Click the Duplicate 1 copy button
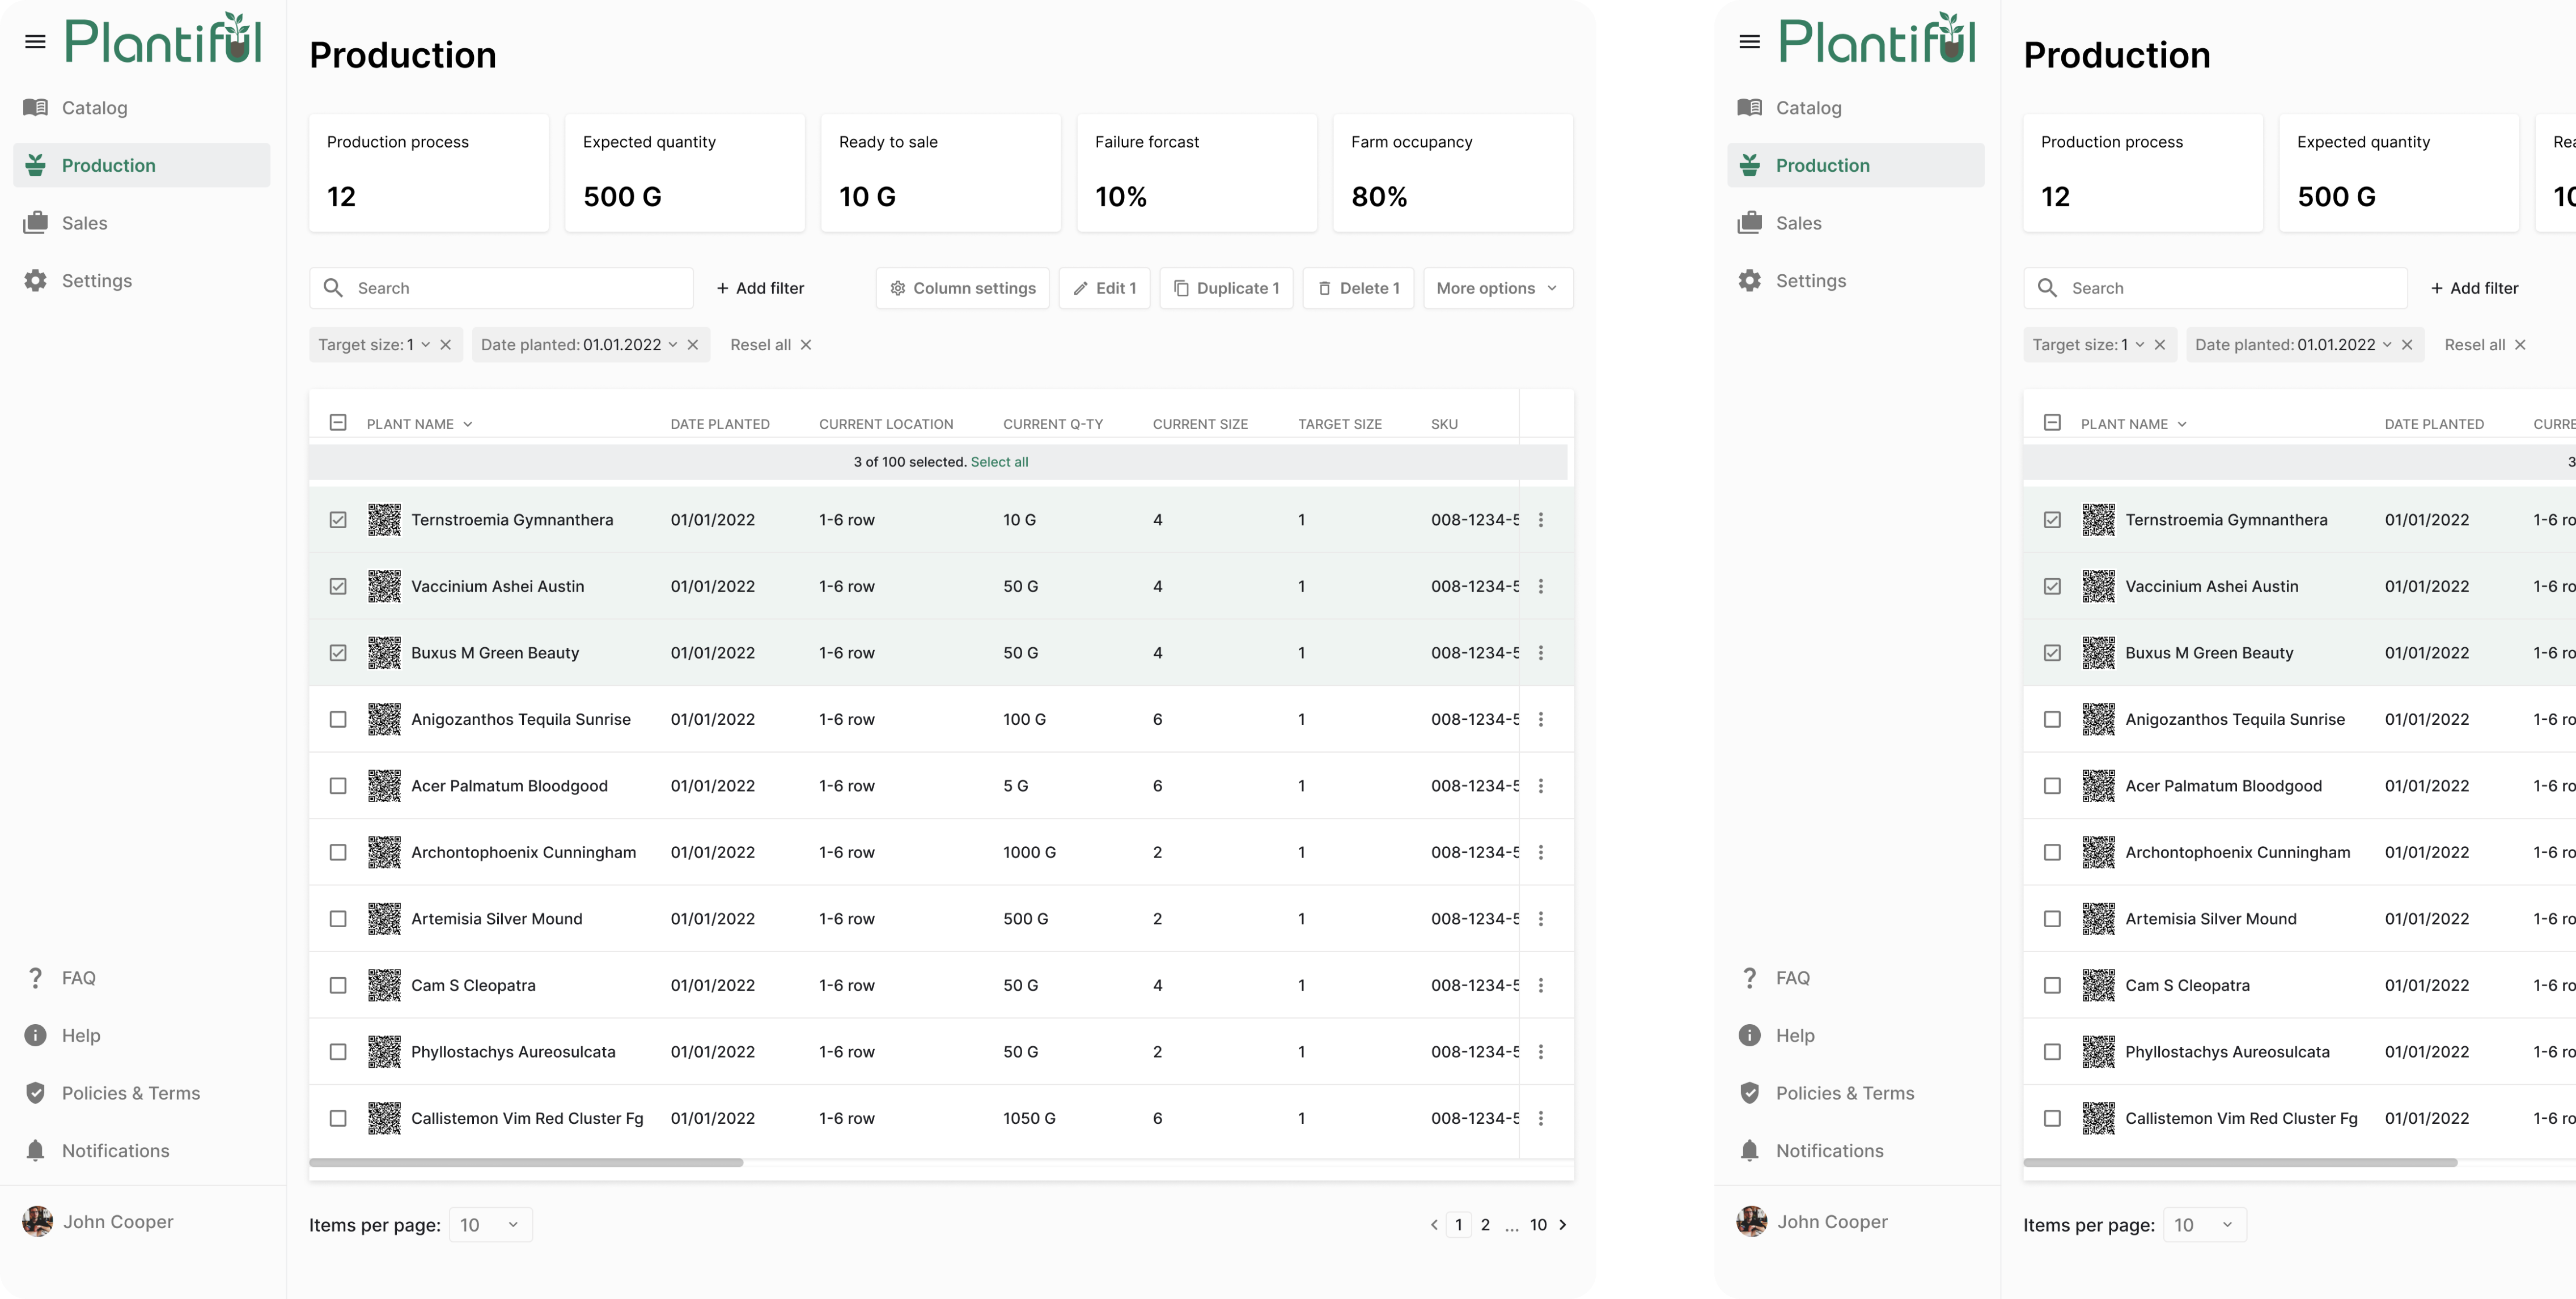The height and width of the screenshot is (1299, 2576). [1226, 288]
